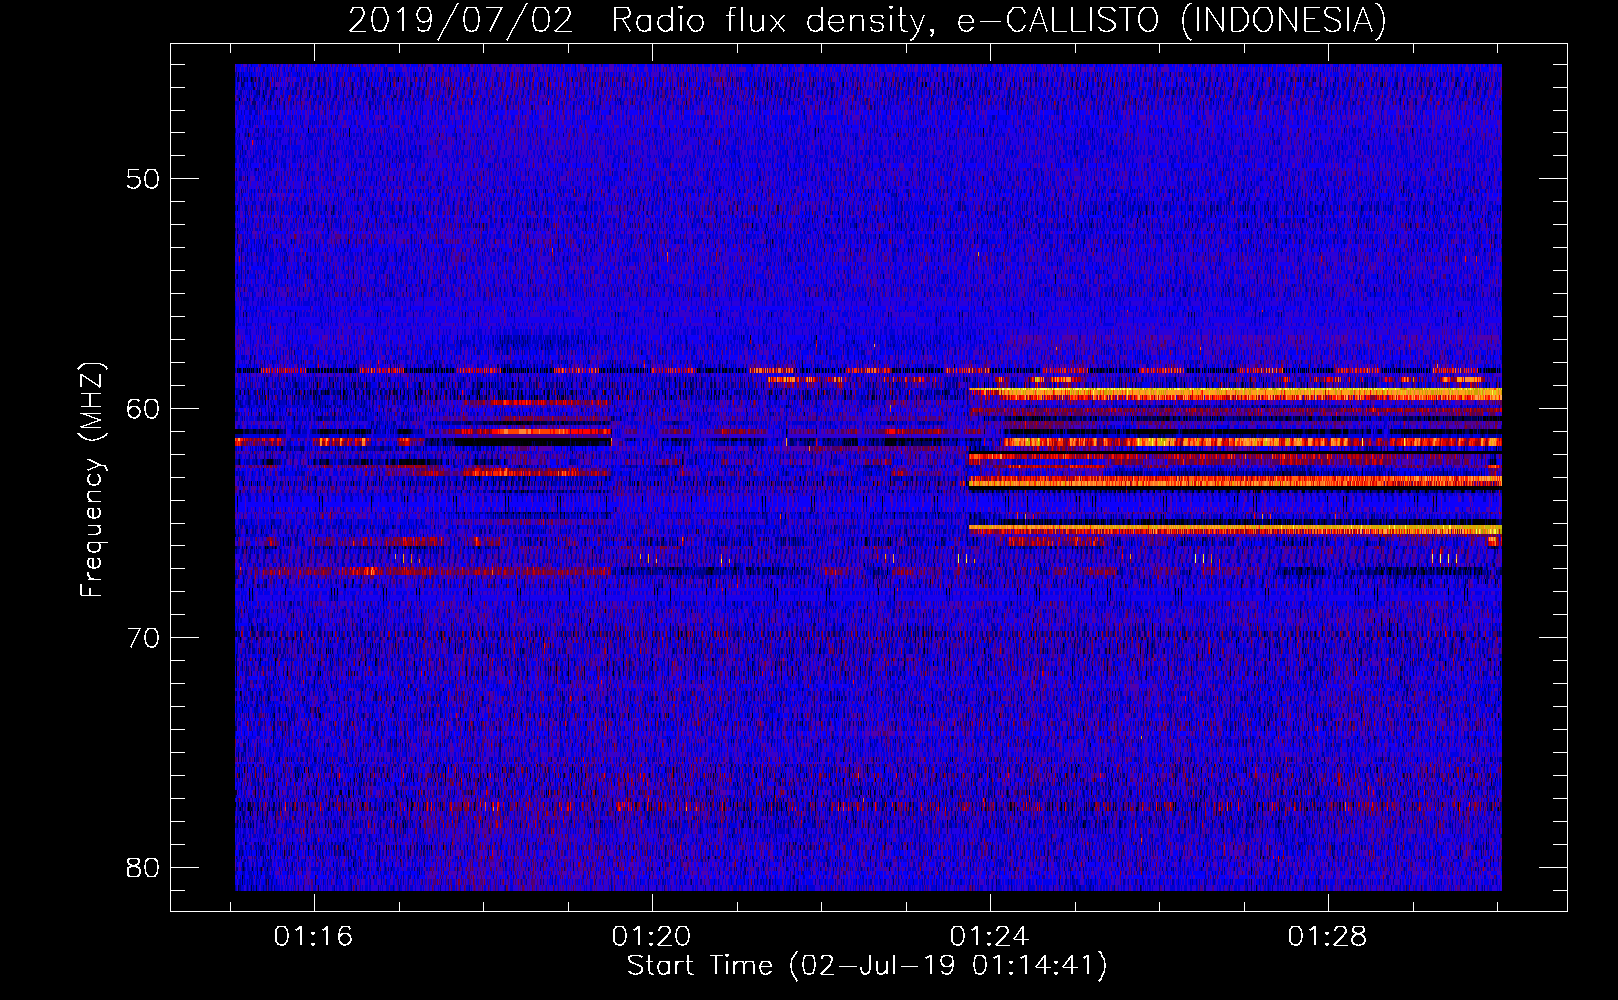
Task: Click the Start Time axis label
Action: [867, 966]
